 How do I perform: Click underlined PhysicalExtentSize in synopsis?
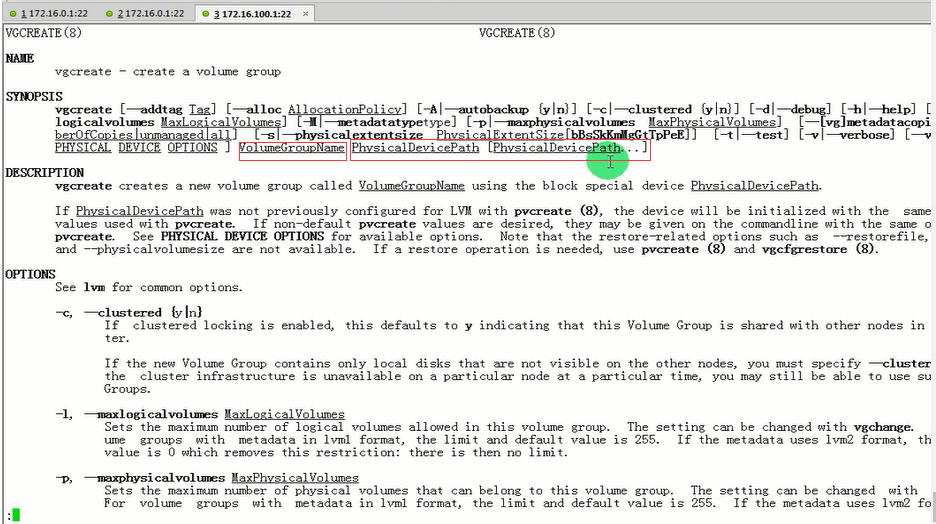(500, 135)
